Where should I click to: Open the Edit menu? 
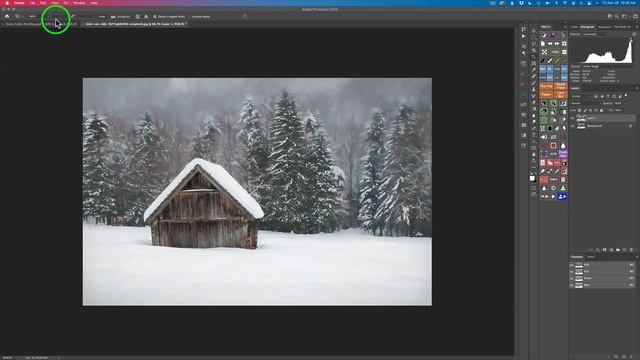coord(43,3)
